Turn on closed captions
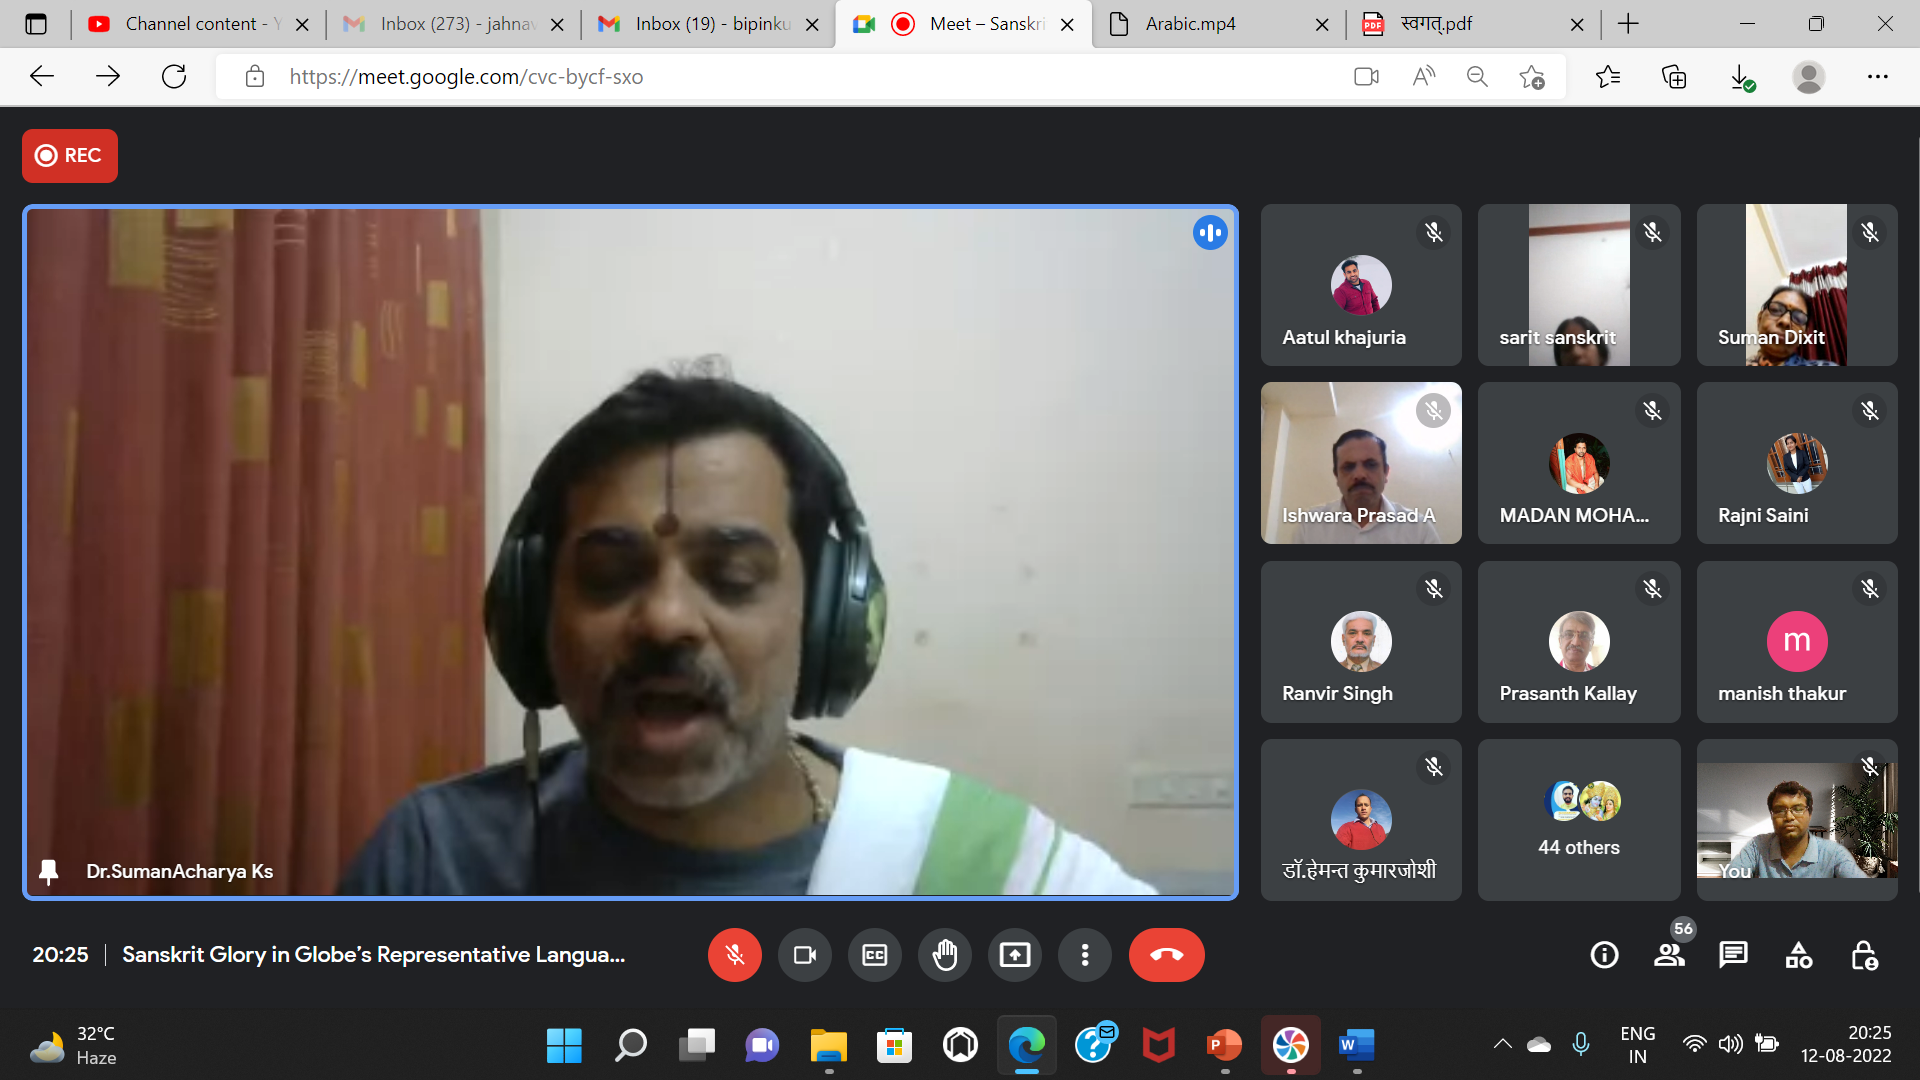Image resolution: width=1920 pixels, height=1080 pixels. [874, 955]
